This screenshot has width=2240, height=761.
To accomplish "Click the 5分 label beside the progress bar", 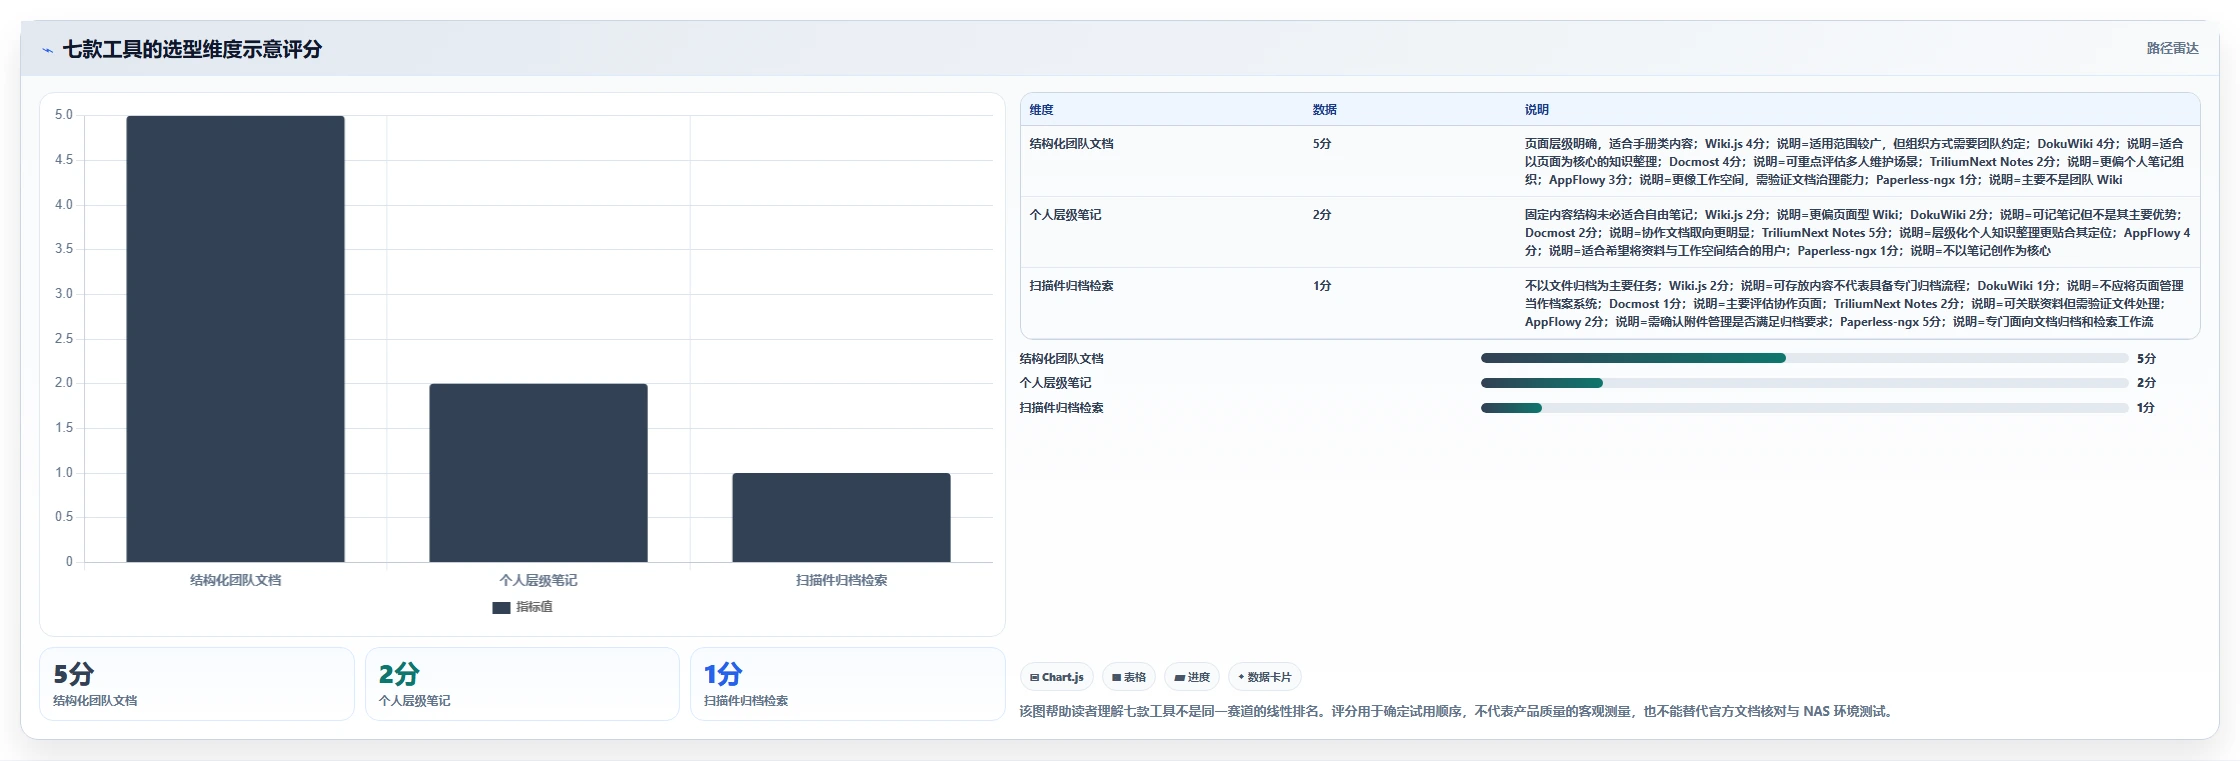I will click(2146, 359).
